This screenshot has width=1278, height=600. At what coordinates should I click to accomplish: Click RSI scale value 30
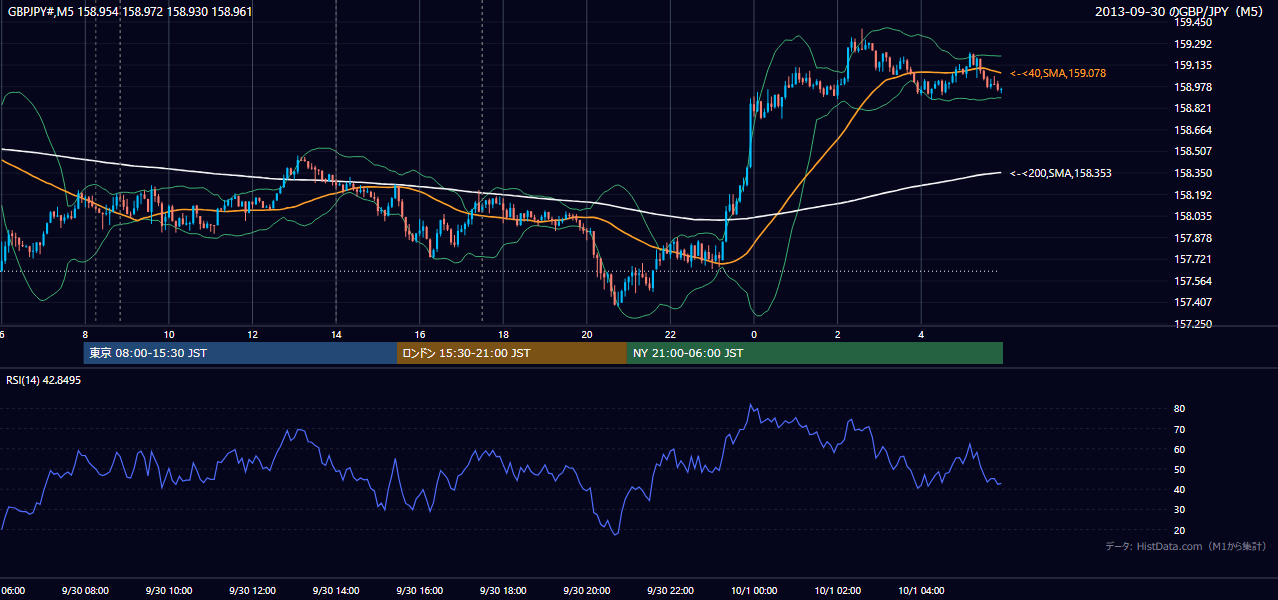[x=1179, y=510]
